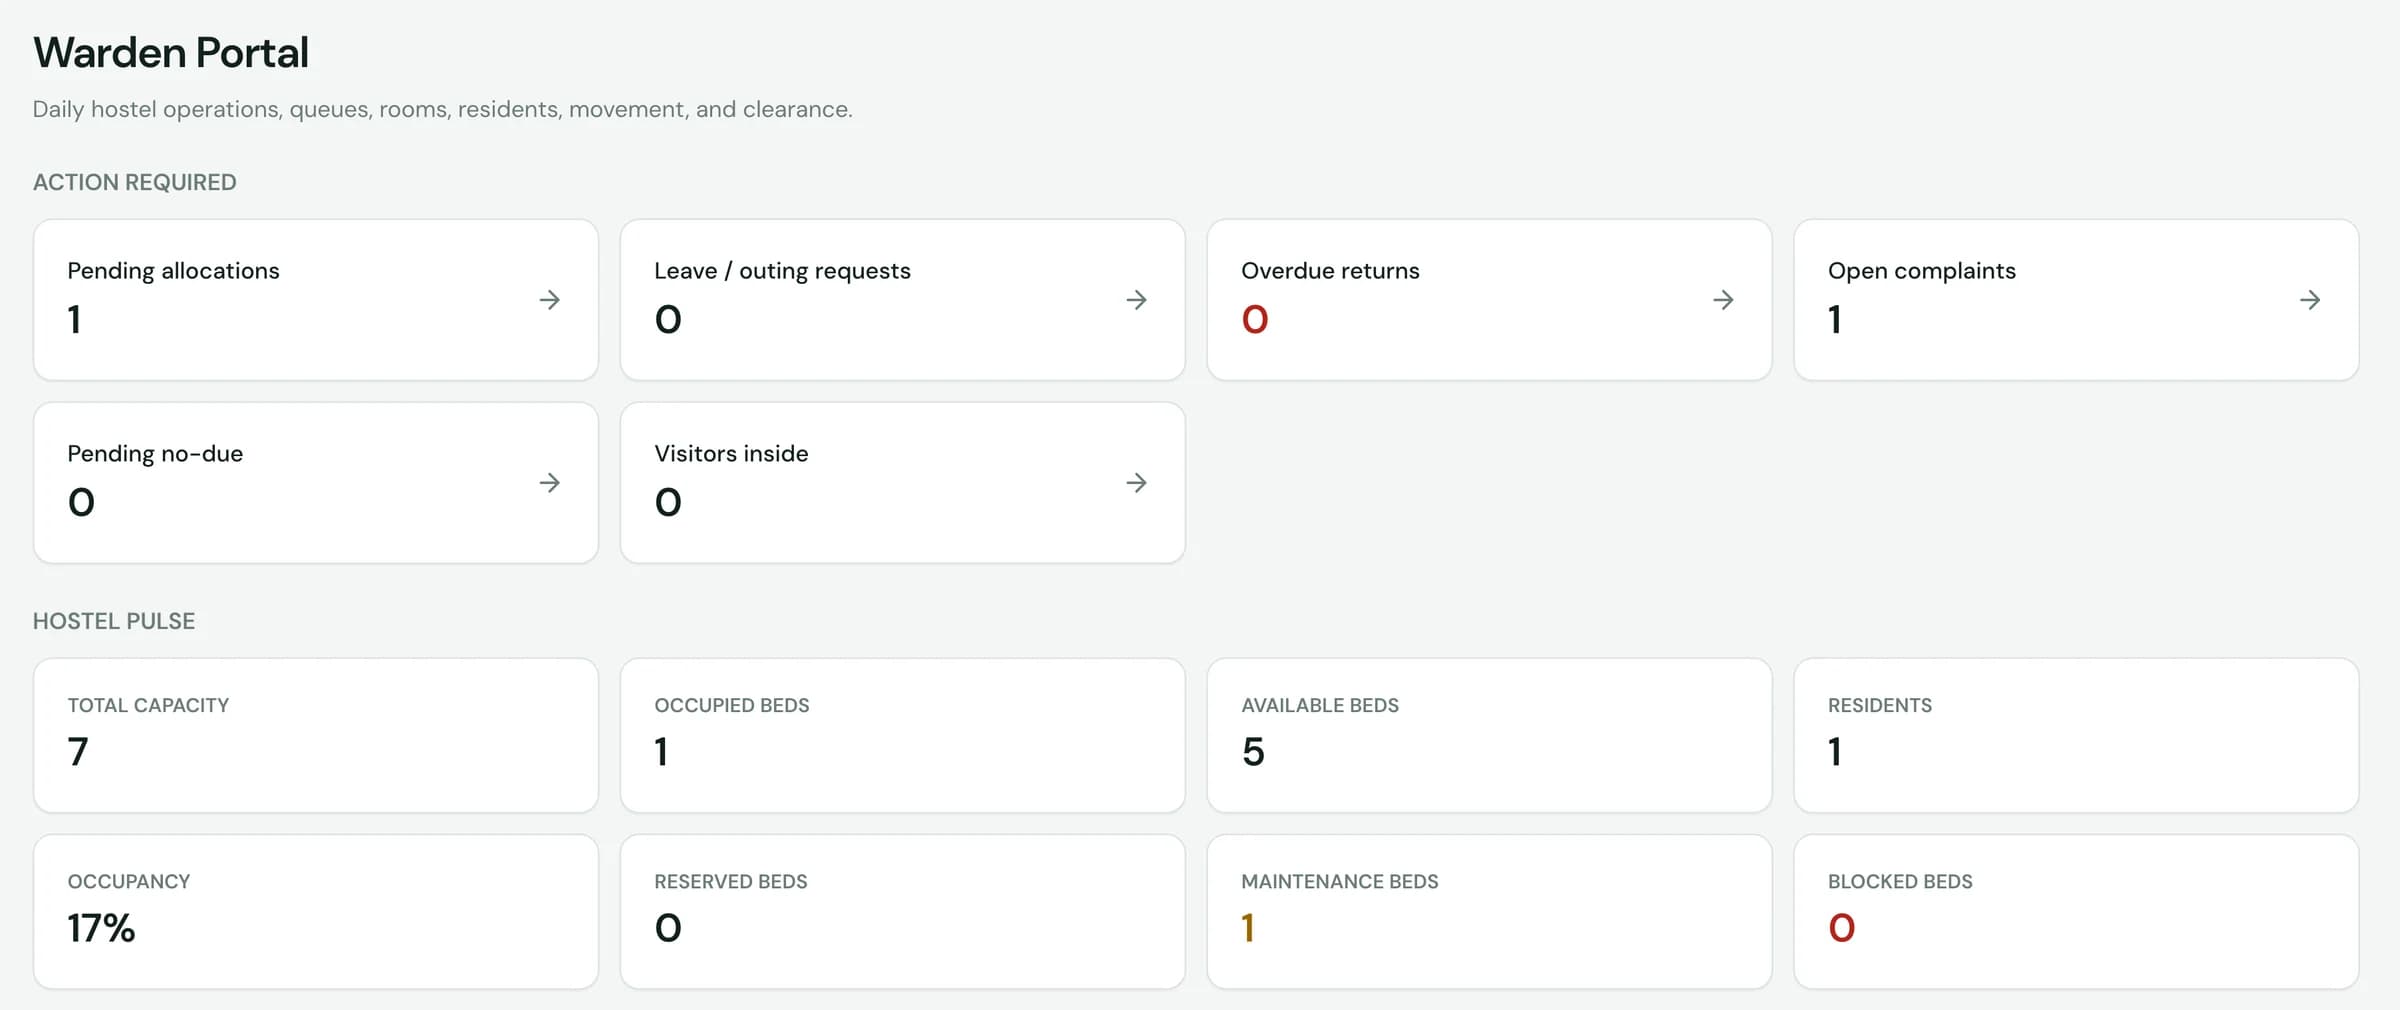The height and width of the screenshot is (1010, 2400).
Task: Click the arrow icon on Overdue returns card
Action: 1723,300
